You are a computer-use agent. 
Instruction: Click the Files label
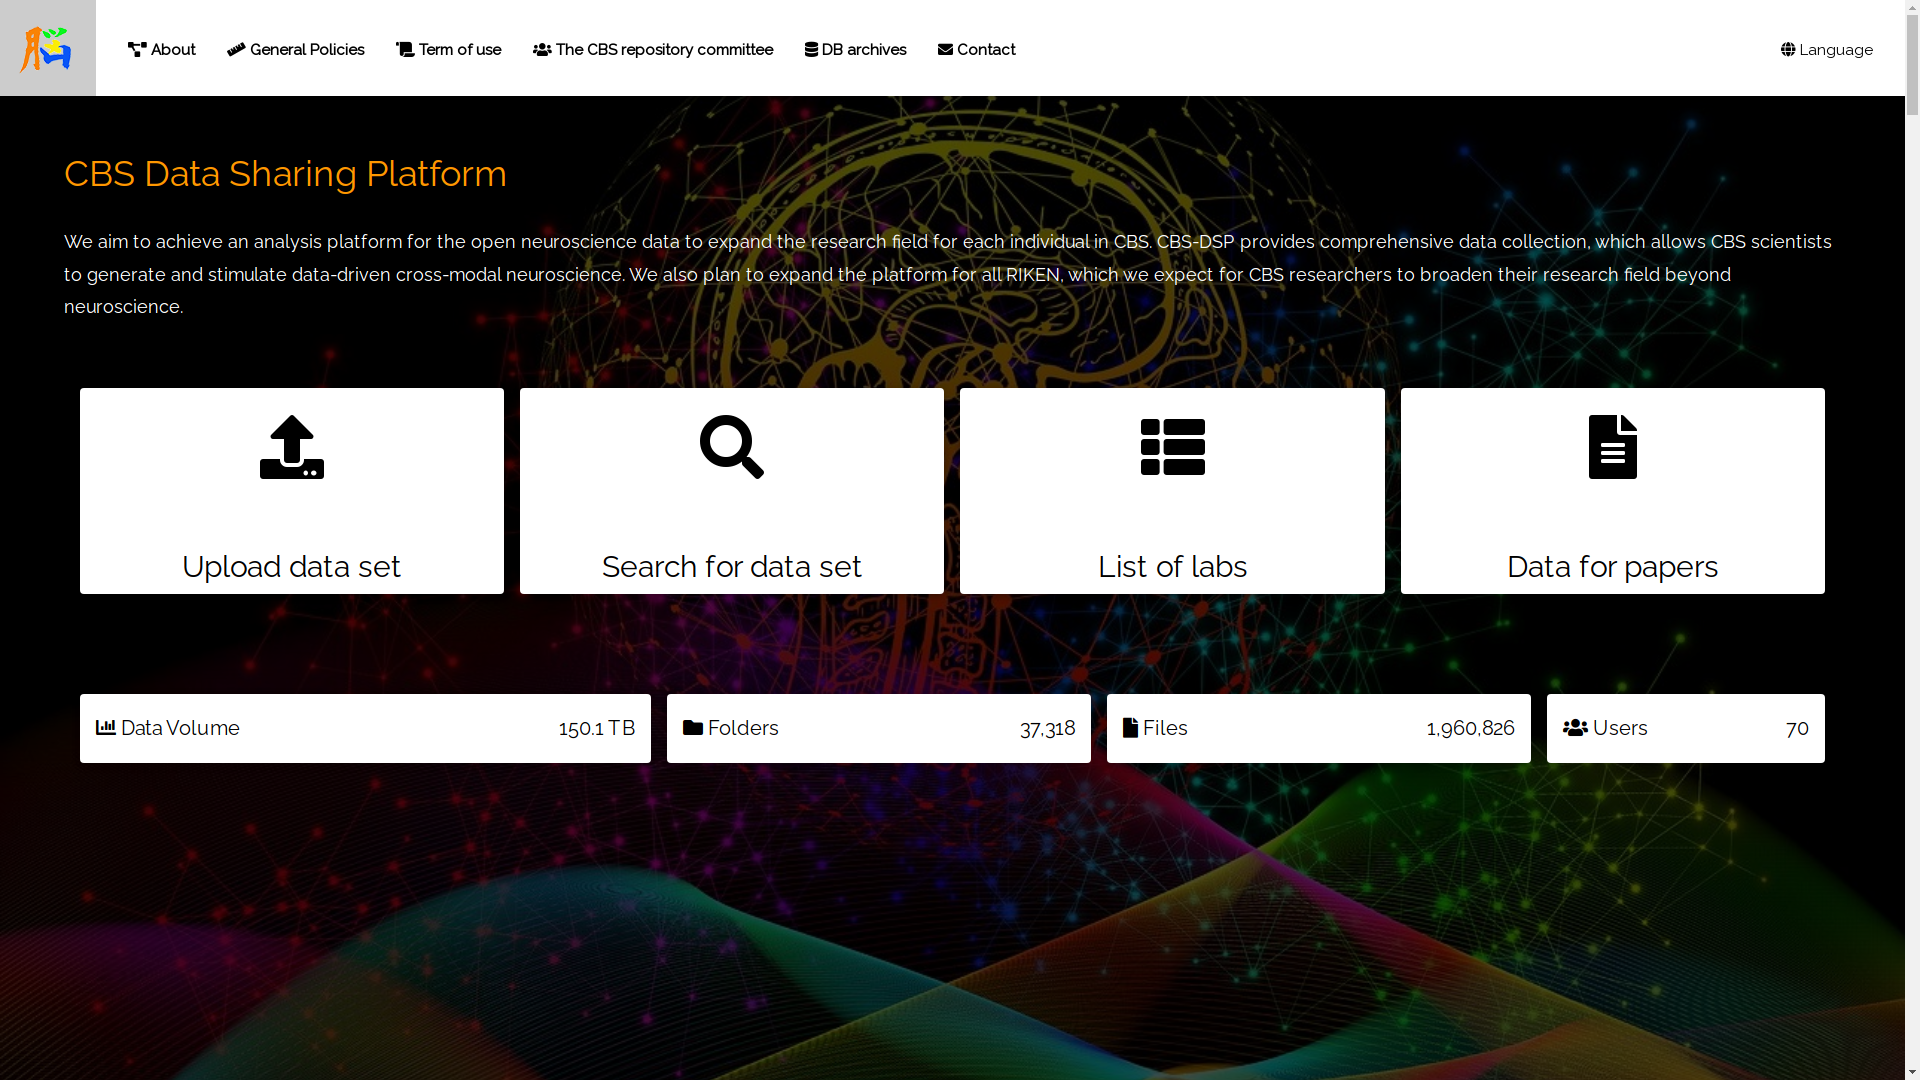(x=1165, y=728)
